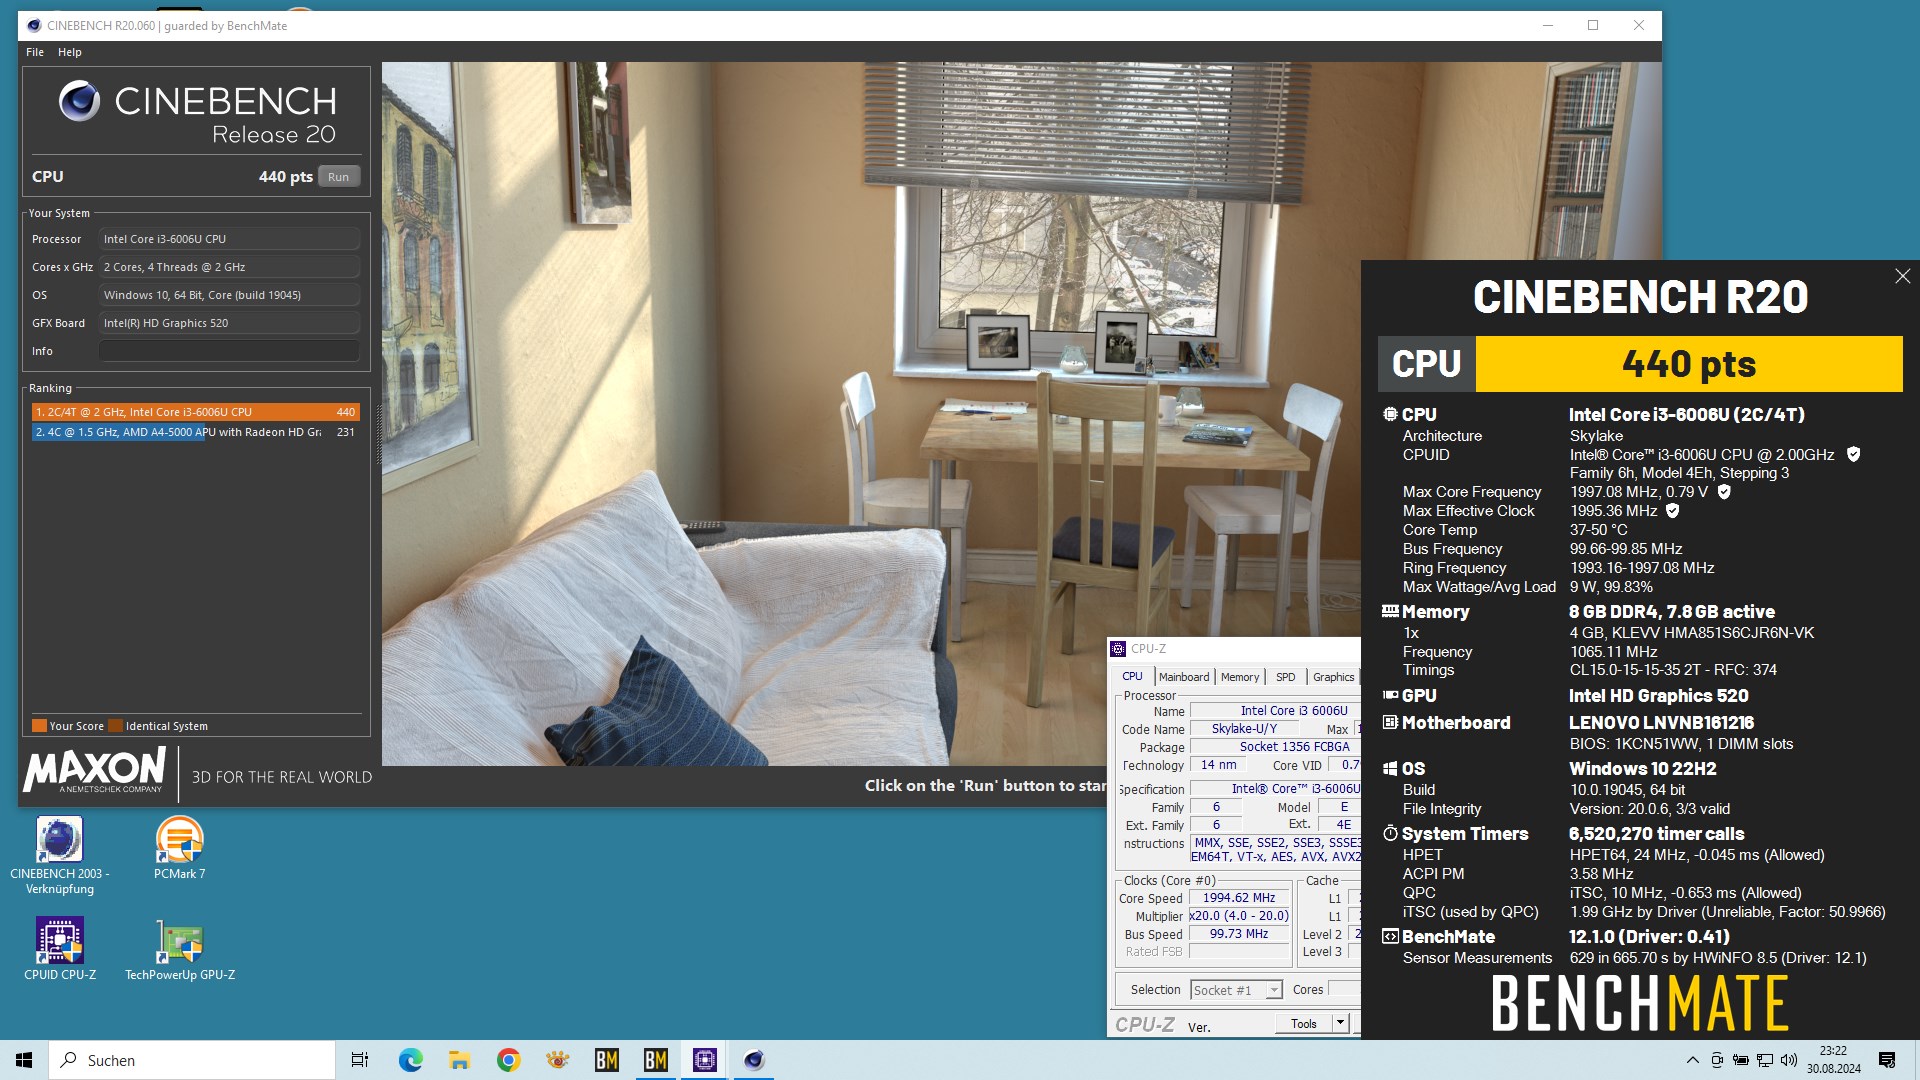Open notification center icon
Image resolution: width=1920 pixels, height=1080 pixels.
point(1887,1060)
